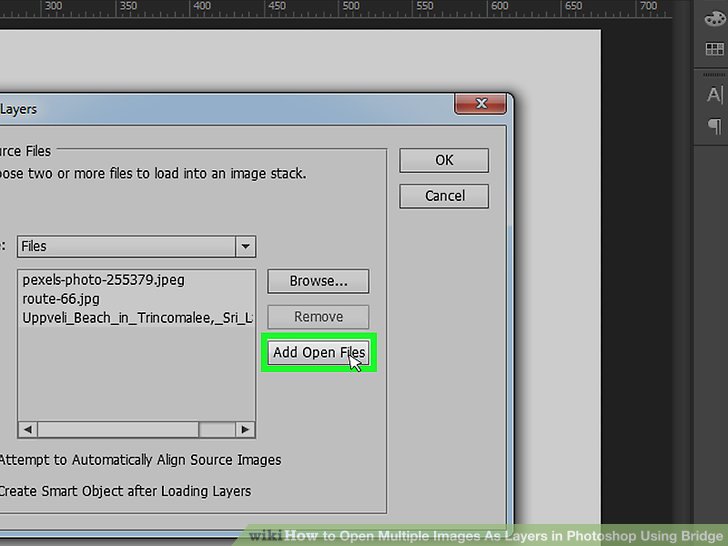
Task: Click Create Smart Object after Loading Layers
Action: 125,491
